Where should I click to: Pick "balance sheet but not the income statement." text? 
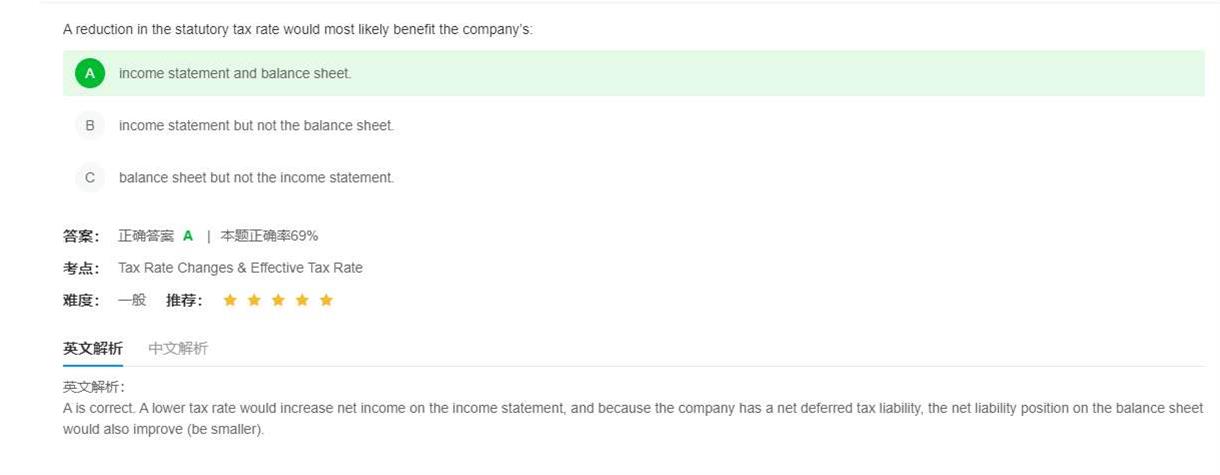[256, 177]
